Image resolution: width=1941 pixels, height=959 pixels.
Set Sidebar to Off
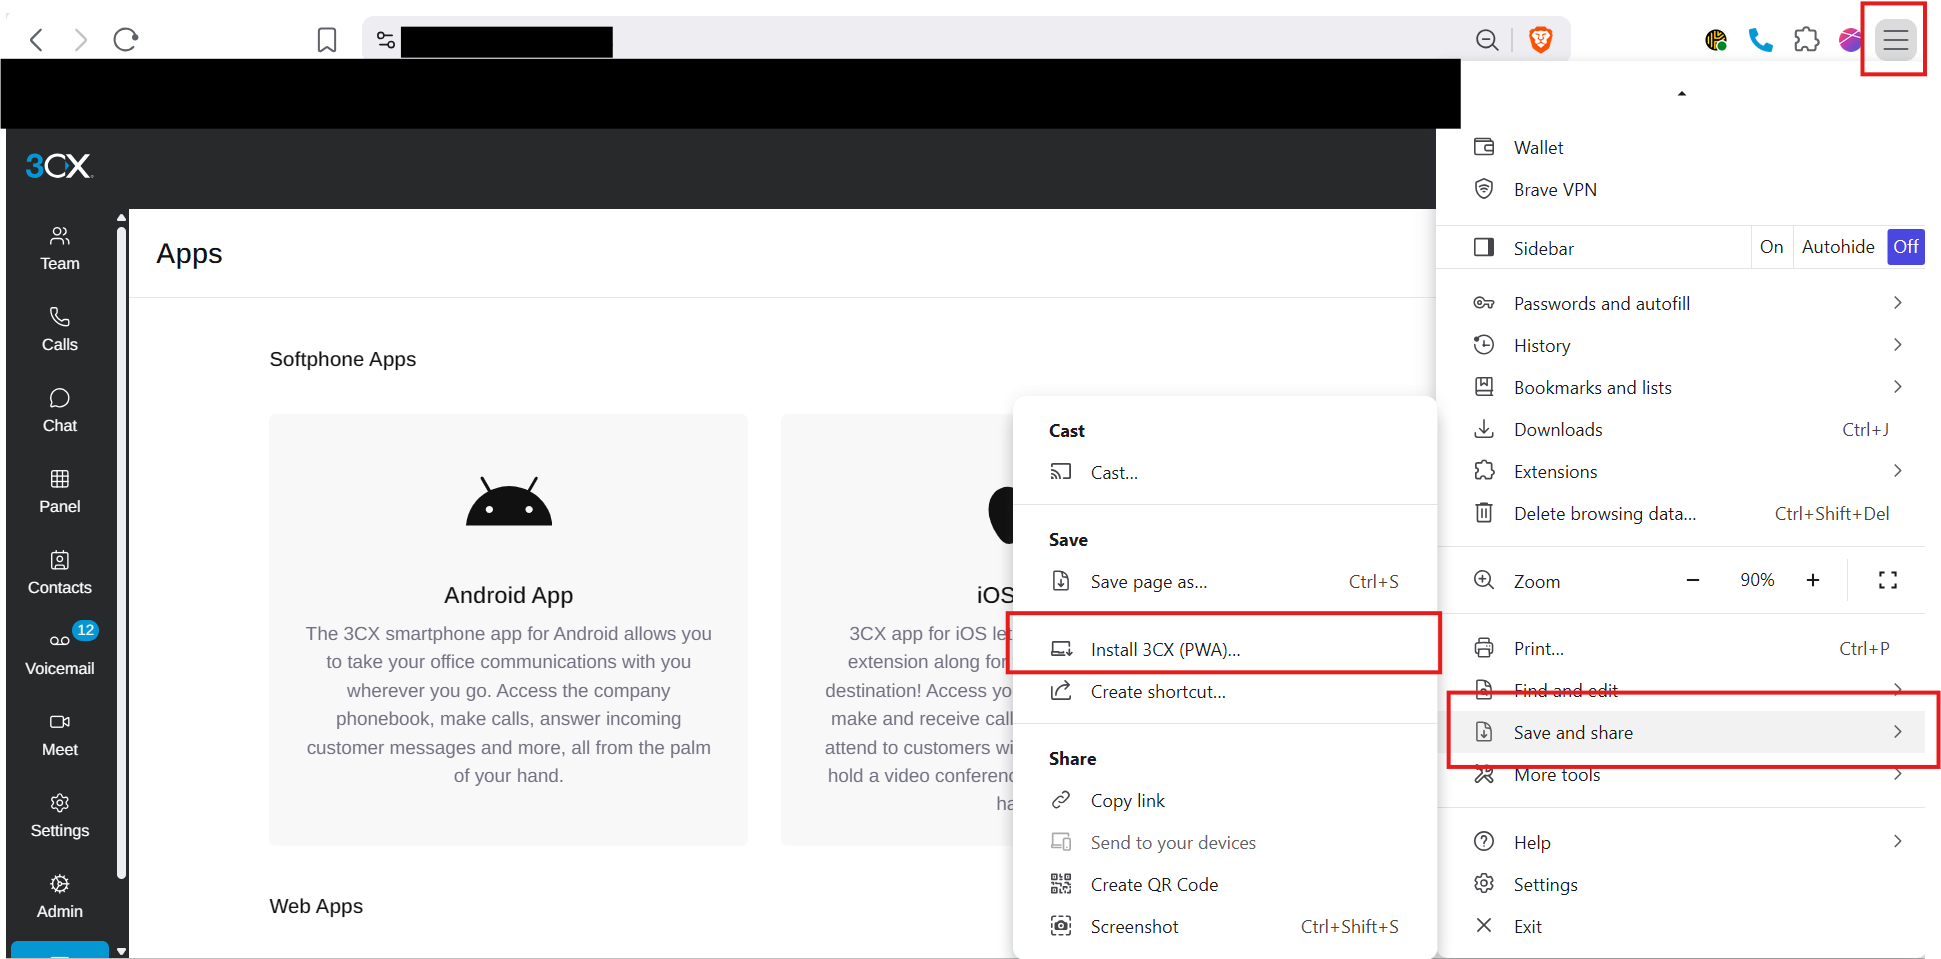pos(1906,247)
